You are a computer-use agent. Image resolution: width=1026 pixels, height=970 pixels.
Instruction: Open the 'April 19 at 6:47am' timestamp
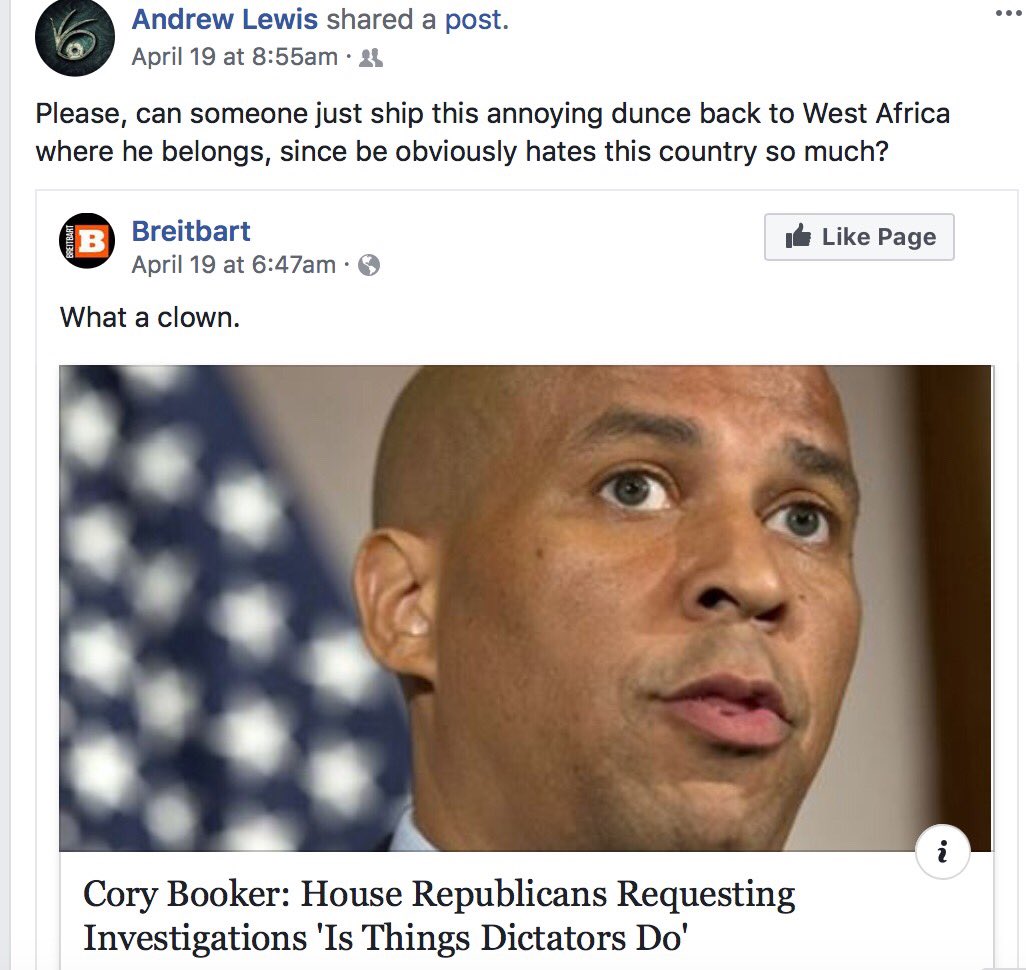pos(234,264)
